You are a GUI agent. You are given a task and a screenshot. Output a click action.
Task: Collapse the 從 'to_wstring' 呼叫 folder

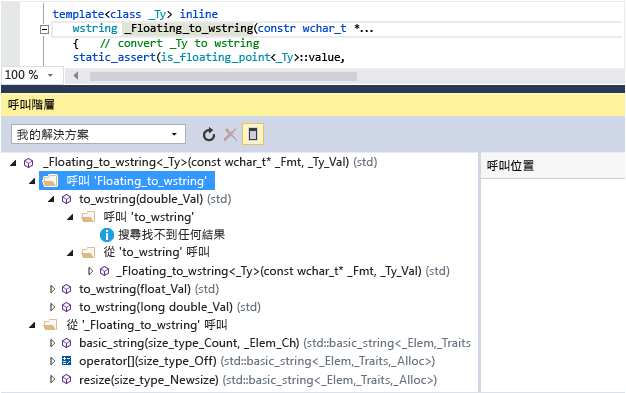pos(71,253)
